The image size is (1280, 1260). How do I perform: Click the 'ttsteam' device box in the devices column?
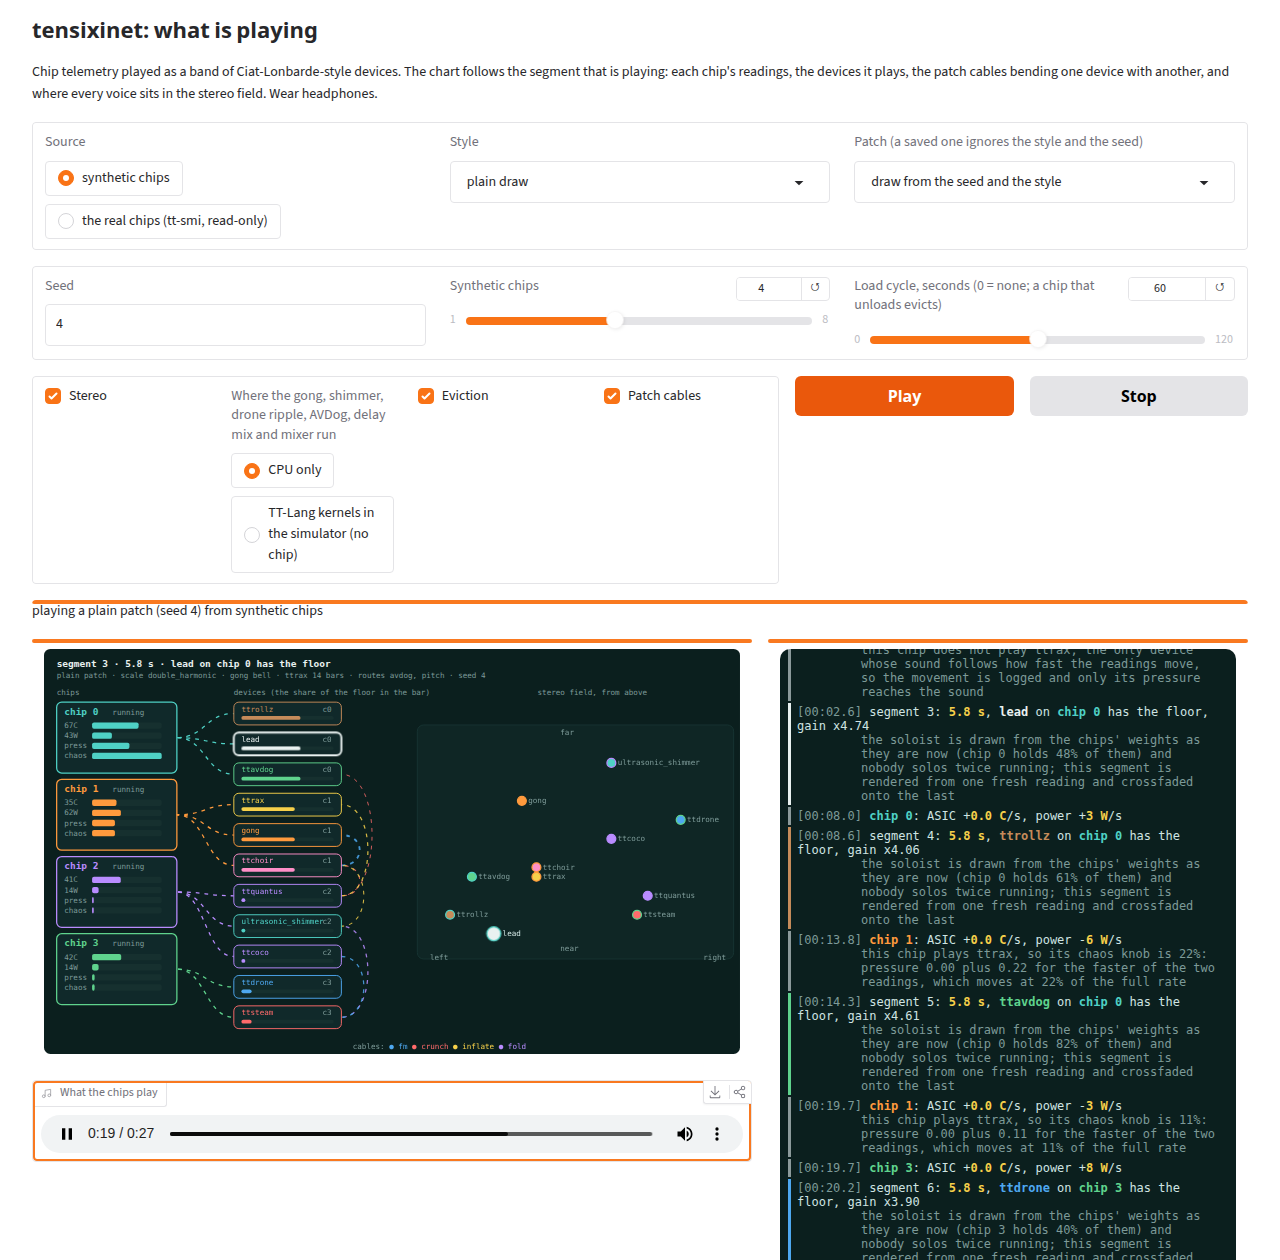(x=287, y=1016)
